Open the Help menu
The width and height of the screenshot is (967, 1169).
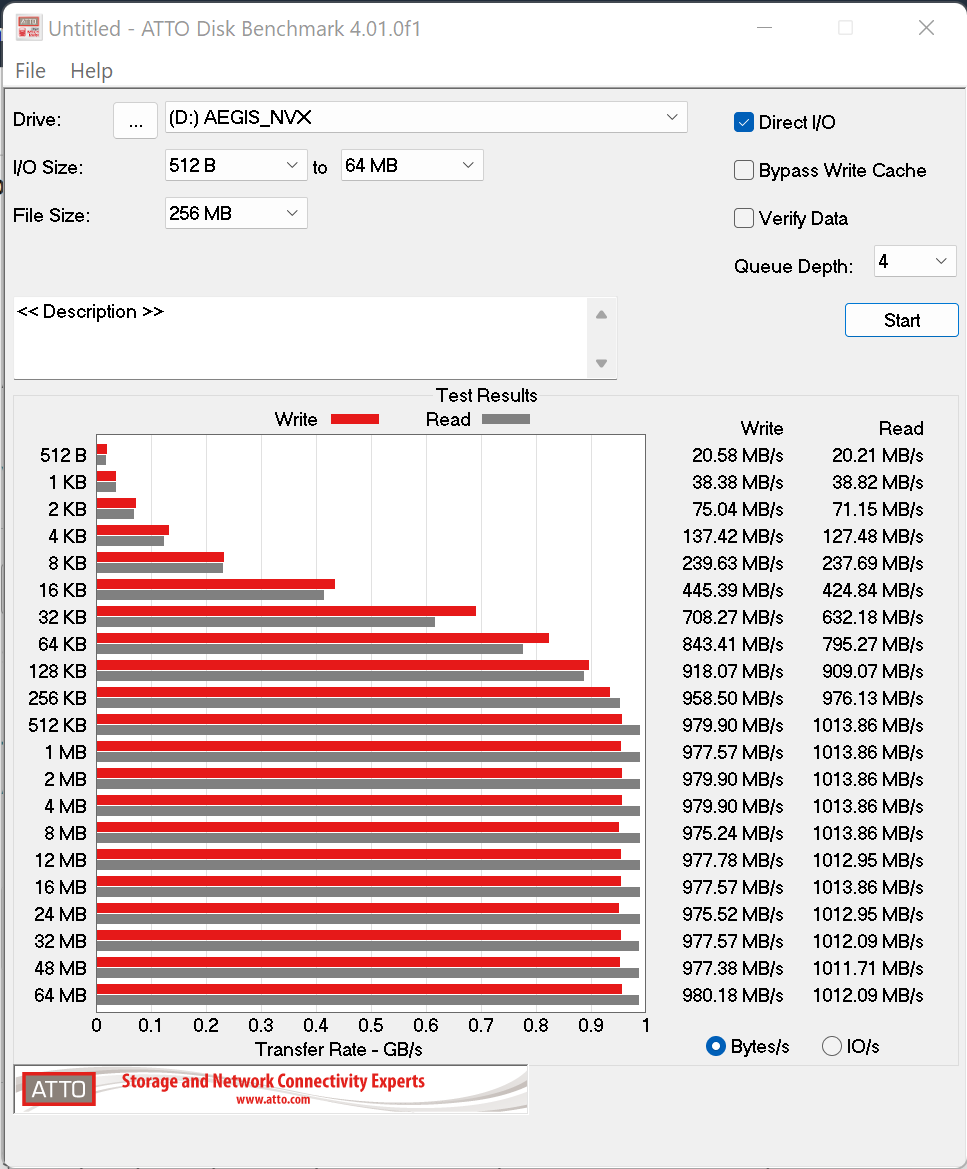pyautogui.click(x=91, y=71)
